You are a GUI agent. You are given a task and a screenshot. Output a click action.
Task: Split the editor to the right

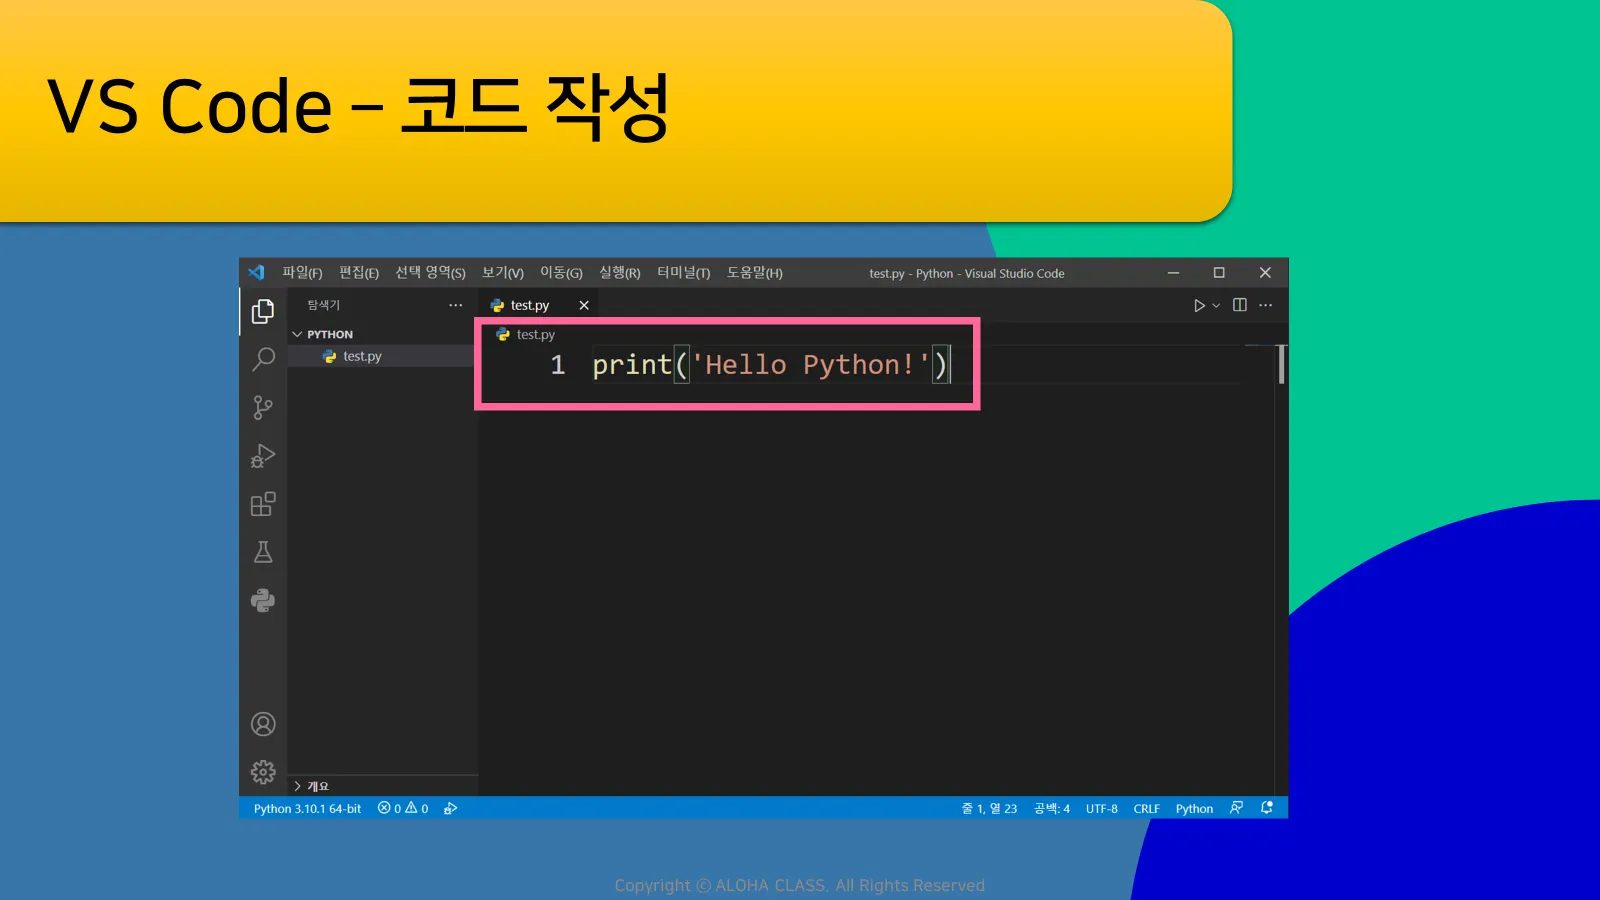1240,305
